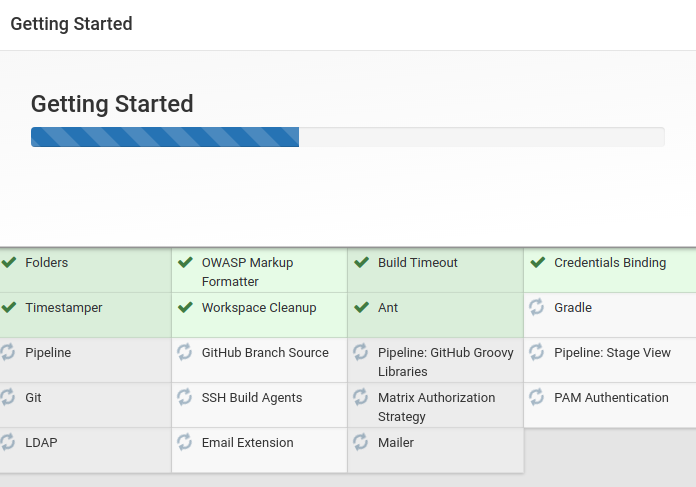This screenshot has width=696, height=487.
Task: Click the 'Email Extension' plugin name
Action: (x=247, y=443)
